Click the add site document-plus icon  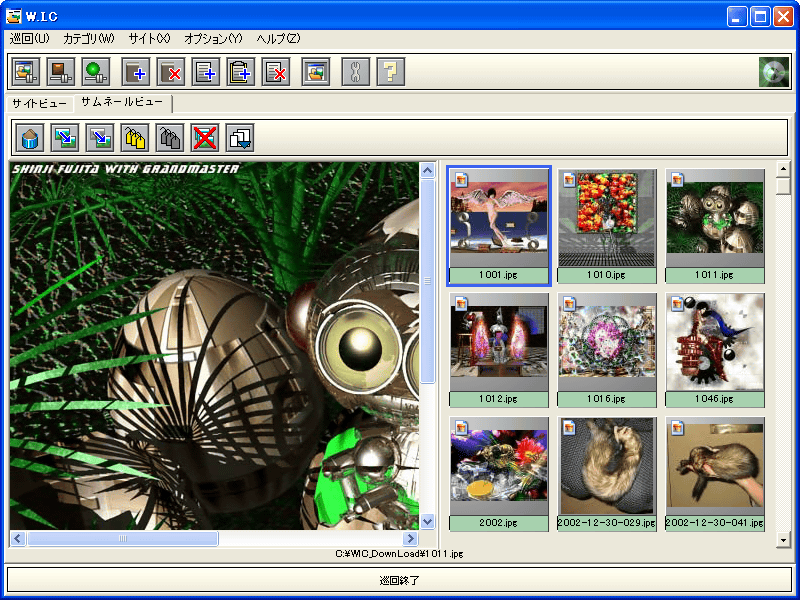coord(206,71)
